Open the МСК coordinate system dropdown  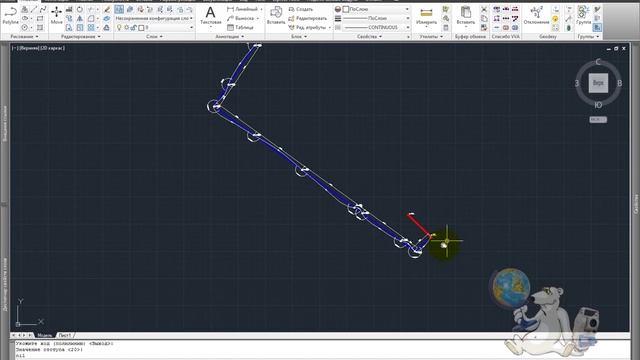click(598, 120)
